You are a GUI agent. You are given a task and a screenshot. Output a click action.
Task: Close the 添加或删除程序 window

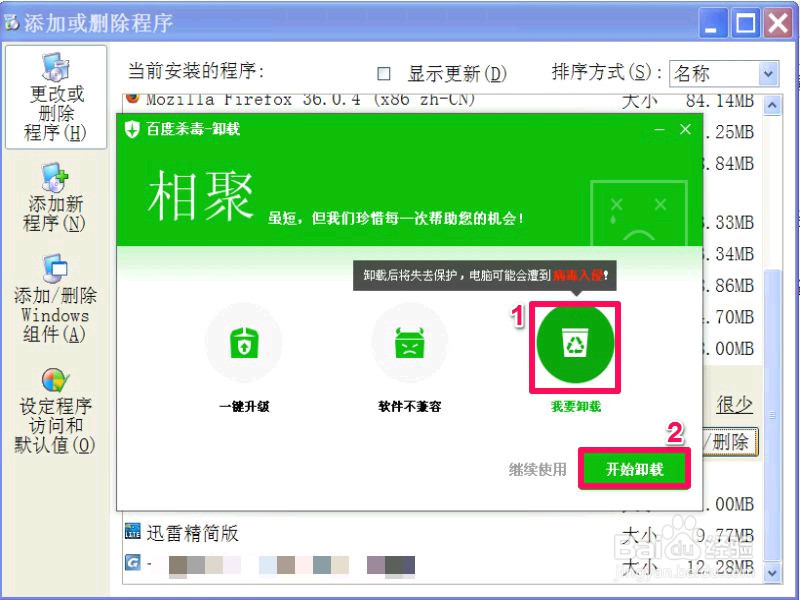(x=779, y=23)
